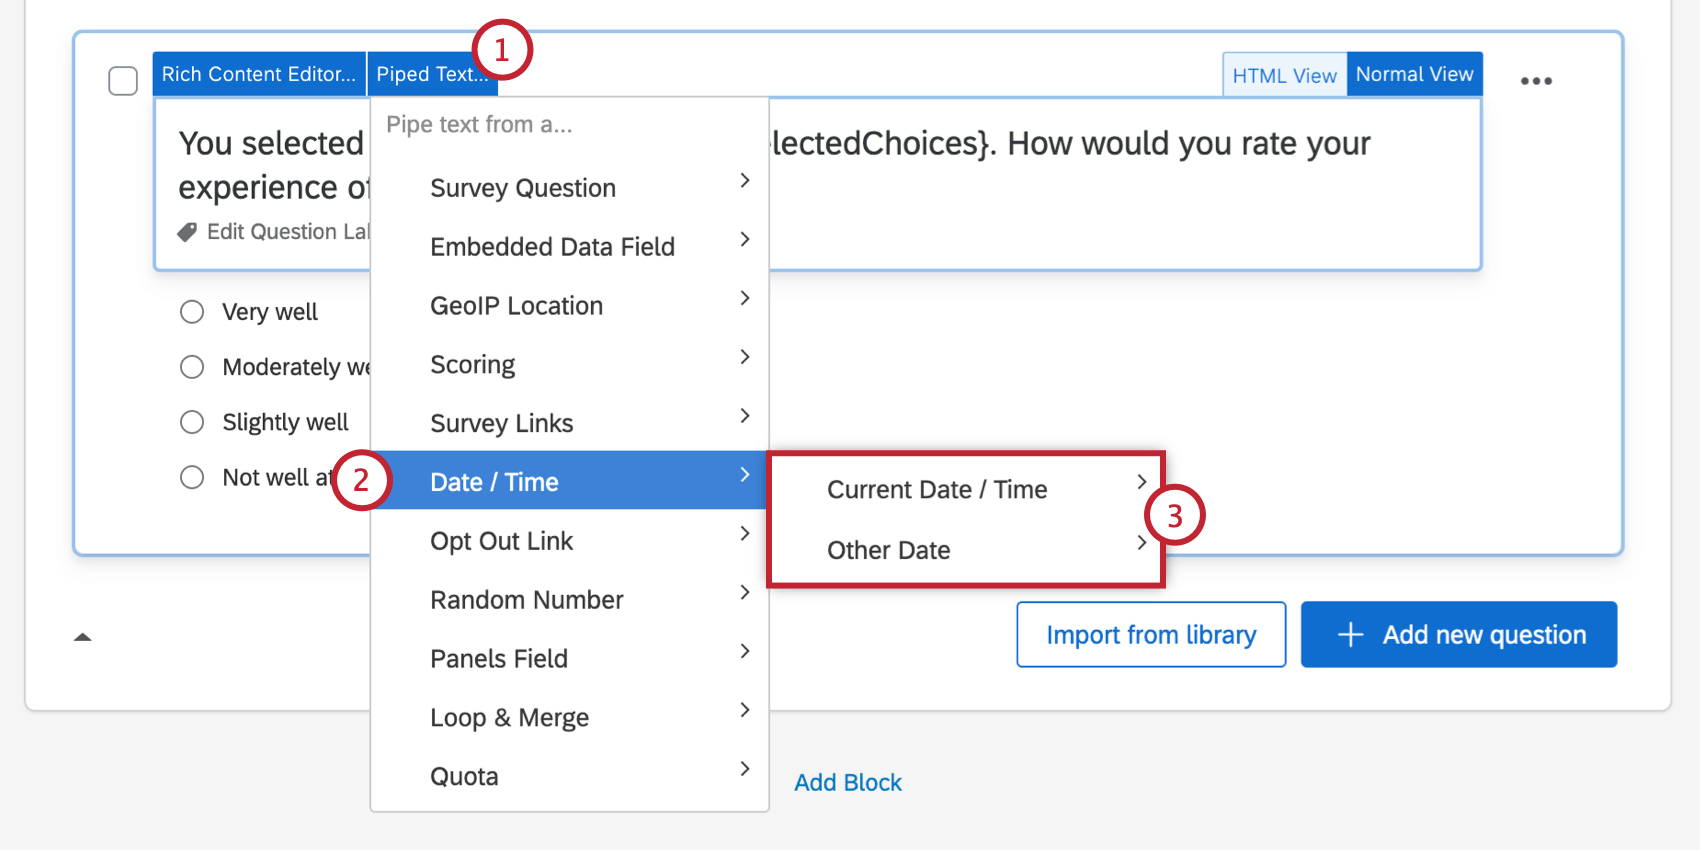The height and width of the screenshot is (850, 1700).
Task: Switch to HTML View
Action: coord(1284,73)
